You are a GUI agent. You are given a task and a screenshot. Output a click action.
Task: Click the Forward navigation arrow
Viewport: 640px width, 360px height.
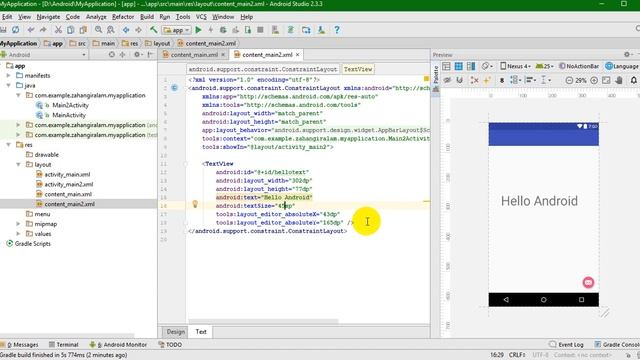138,30
